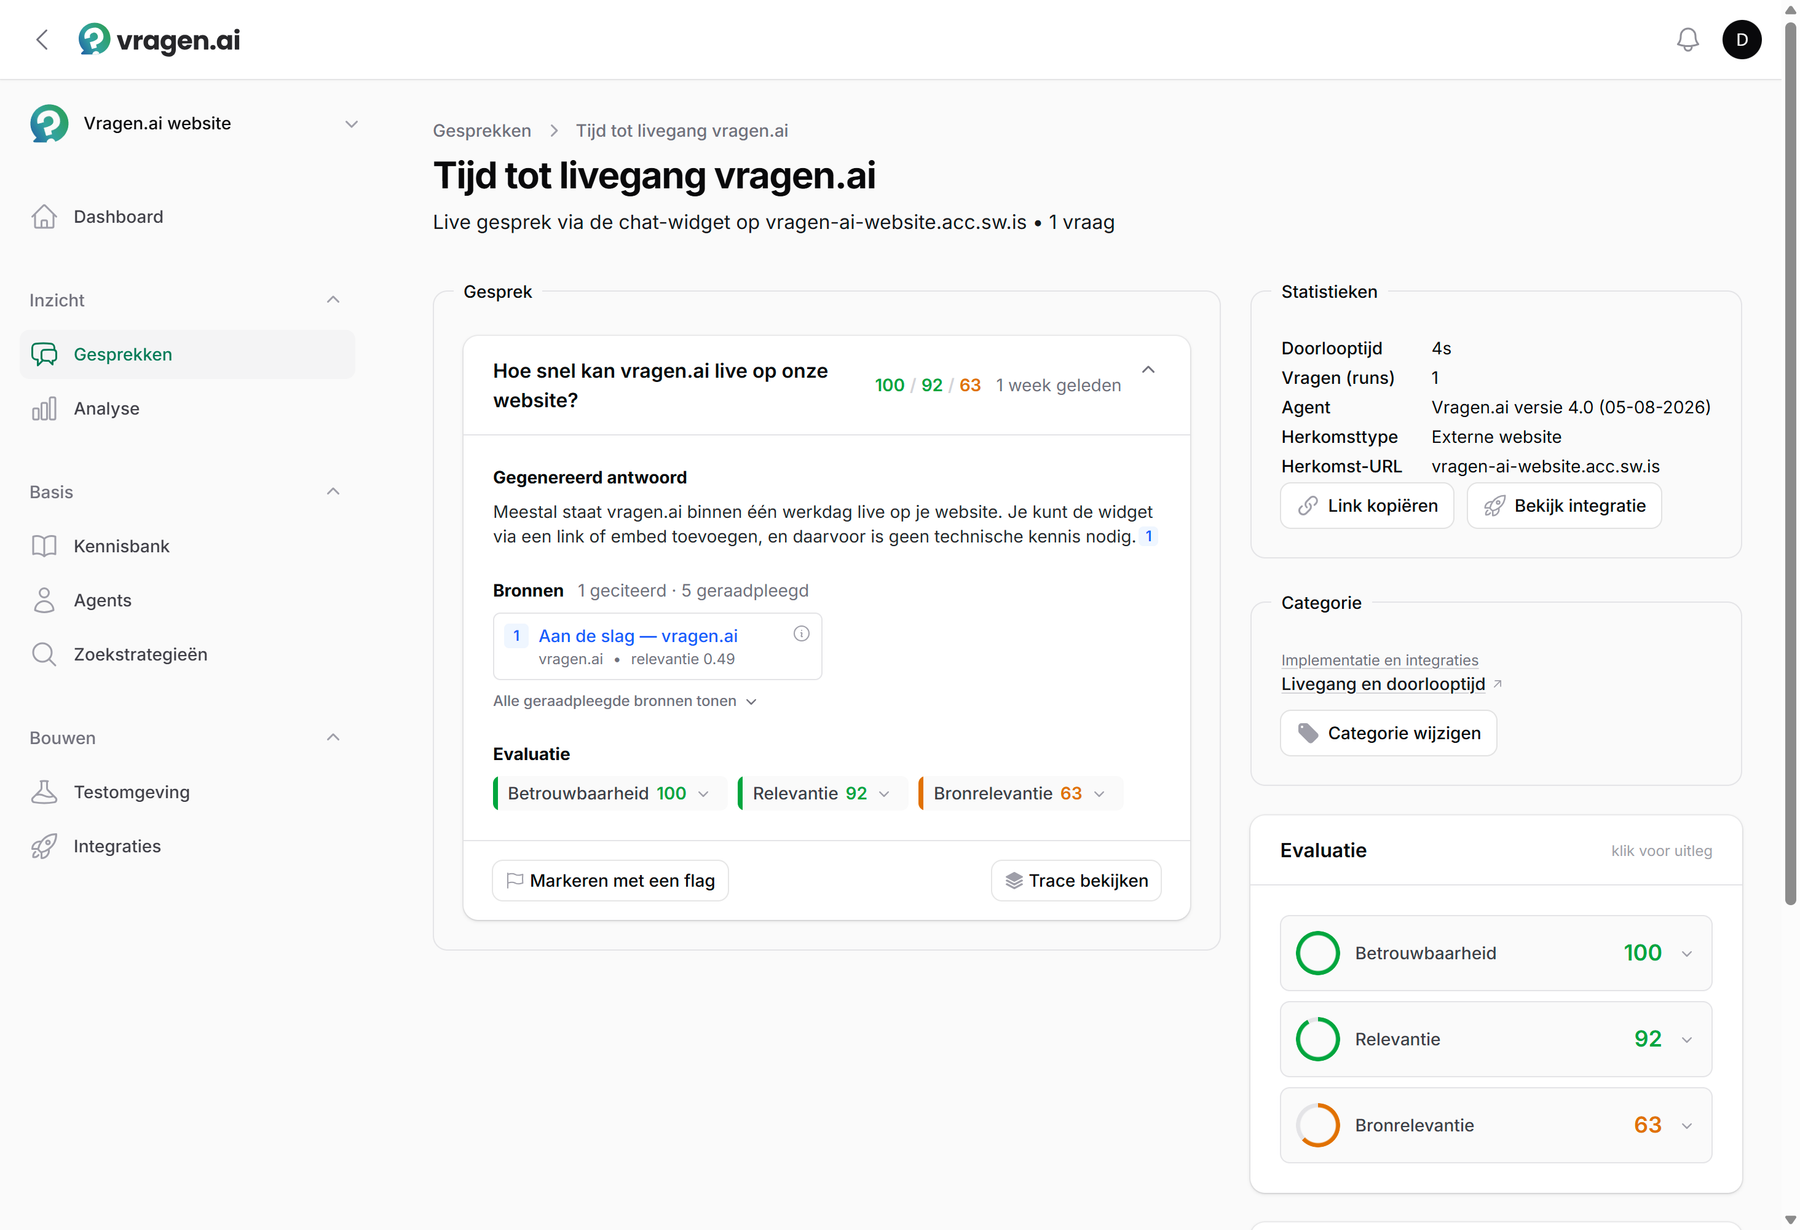
Task: Collapse the Bouwen sidebar section
Action: tap(333, 738)
